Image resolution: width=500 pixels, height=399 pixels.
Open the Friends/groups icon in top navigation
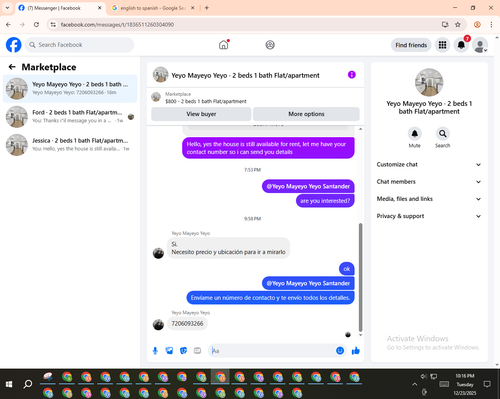click(270, 45)
